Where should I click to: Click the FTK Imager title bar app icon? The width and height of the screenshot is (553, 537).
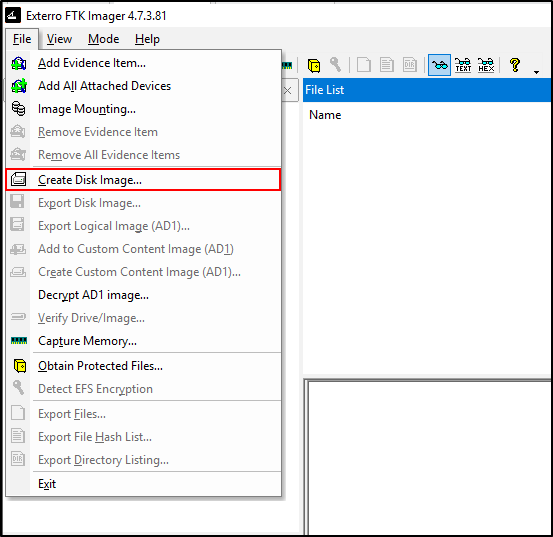tap(13, 16)
